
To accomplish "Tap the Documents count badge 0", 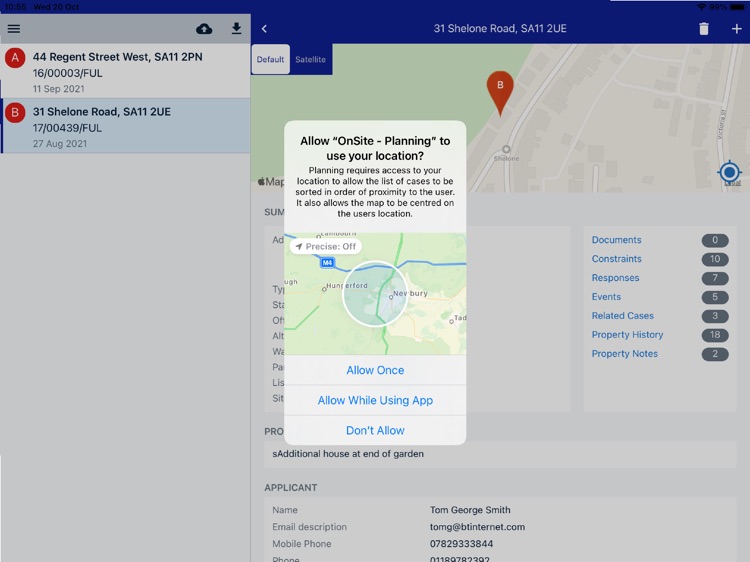I will [x=715, y=240].
